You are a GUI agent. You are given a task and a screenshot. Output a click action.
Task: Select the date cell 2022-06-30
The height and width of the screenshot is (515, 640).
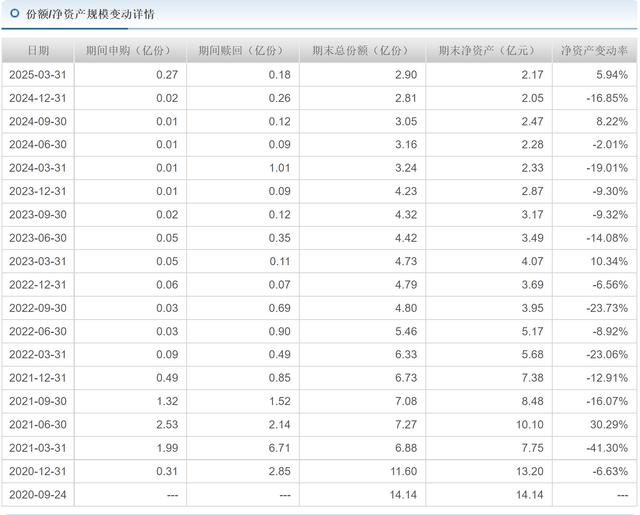38,331
